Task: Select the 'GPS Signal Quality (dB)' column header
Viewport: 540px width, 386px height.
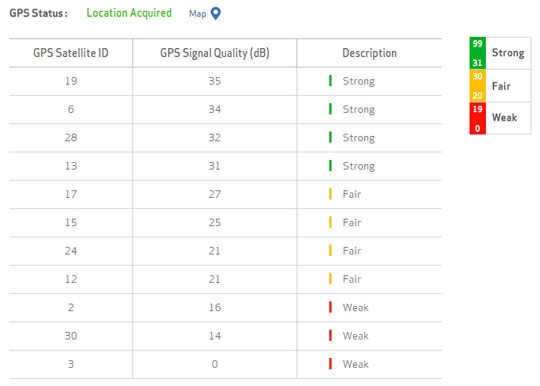Action: [215, 53]
